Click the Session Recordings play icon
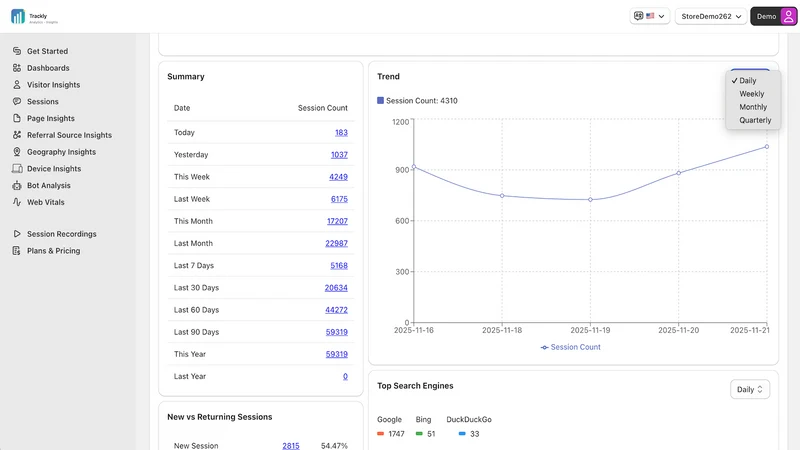This screenshot has width=800, height=450. pos(17,234)
